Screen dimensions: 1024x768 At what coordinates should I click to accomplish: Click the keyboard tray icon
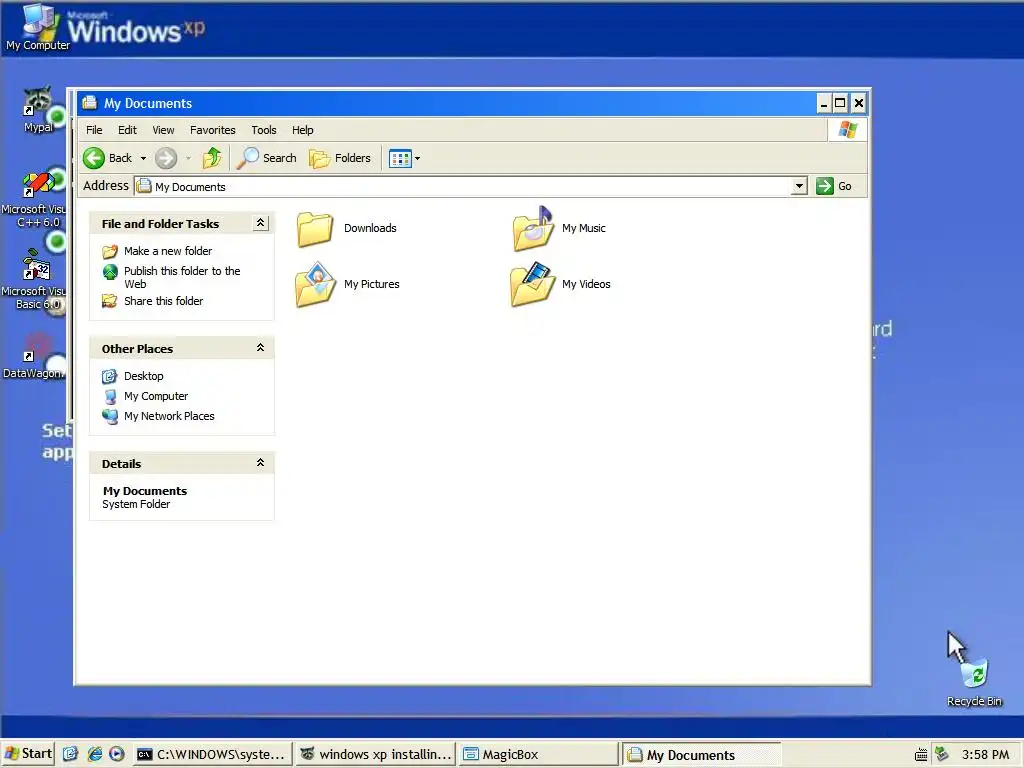tap(921, 755)
